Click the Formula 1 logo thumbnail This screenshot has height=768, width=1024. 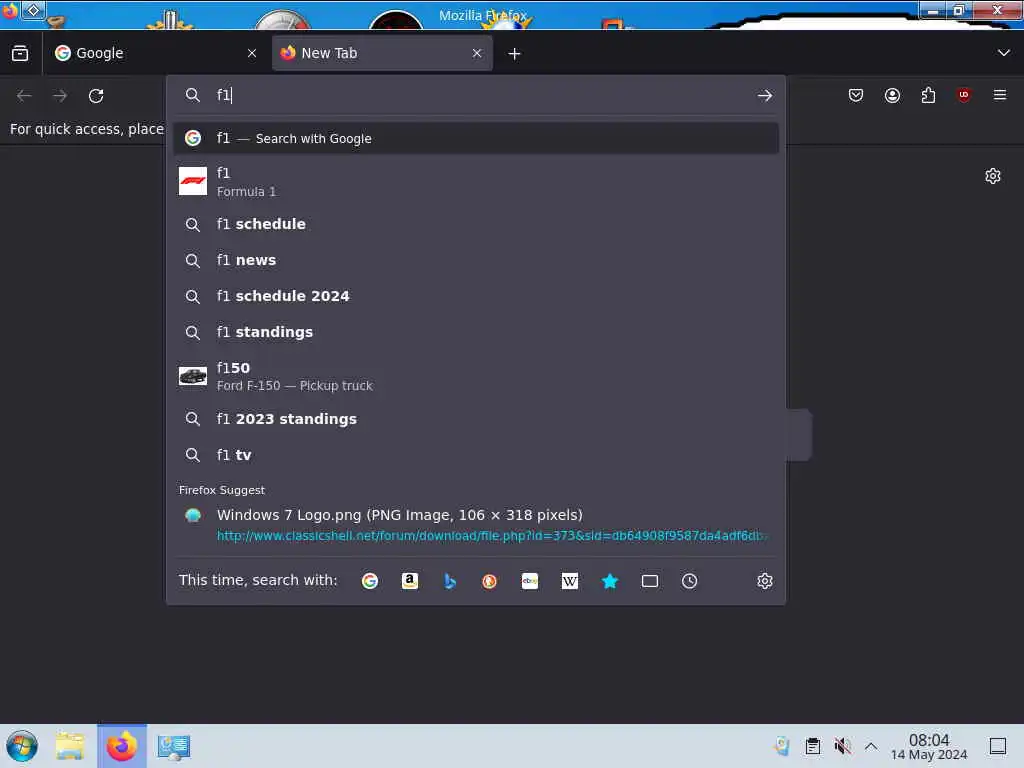click(193, 181)
